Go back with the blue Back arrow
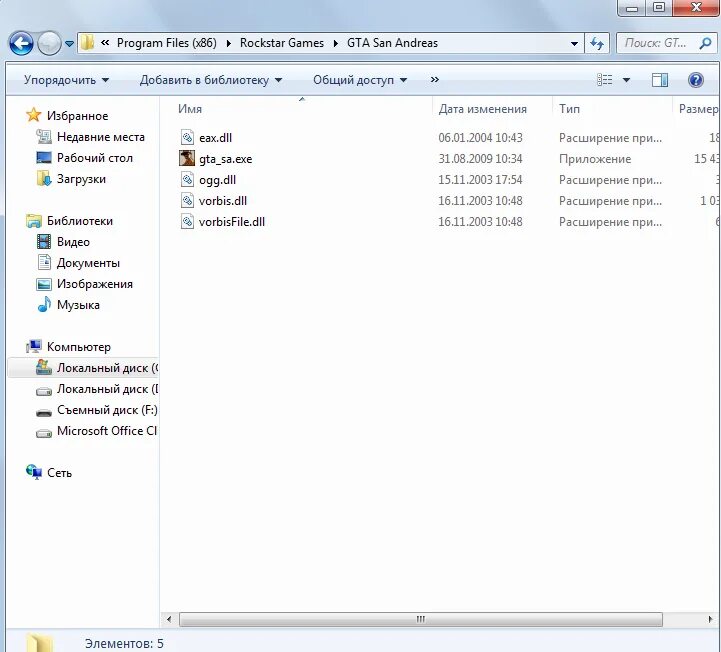 (21, 43)
